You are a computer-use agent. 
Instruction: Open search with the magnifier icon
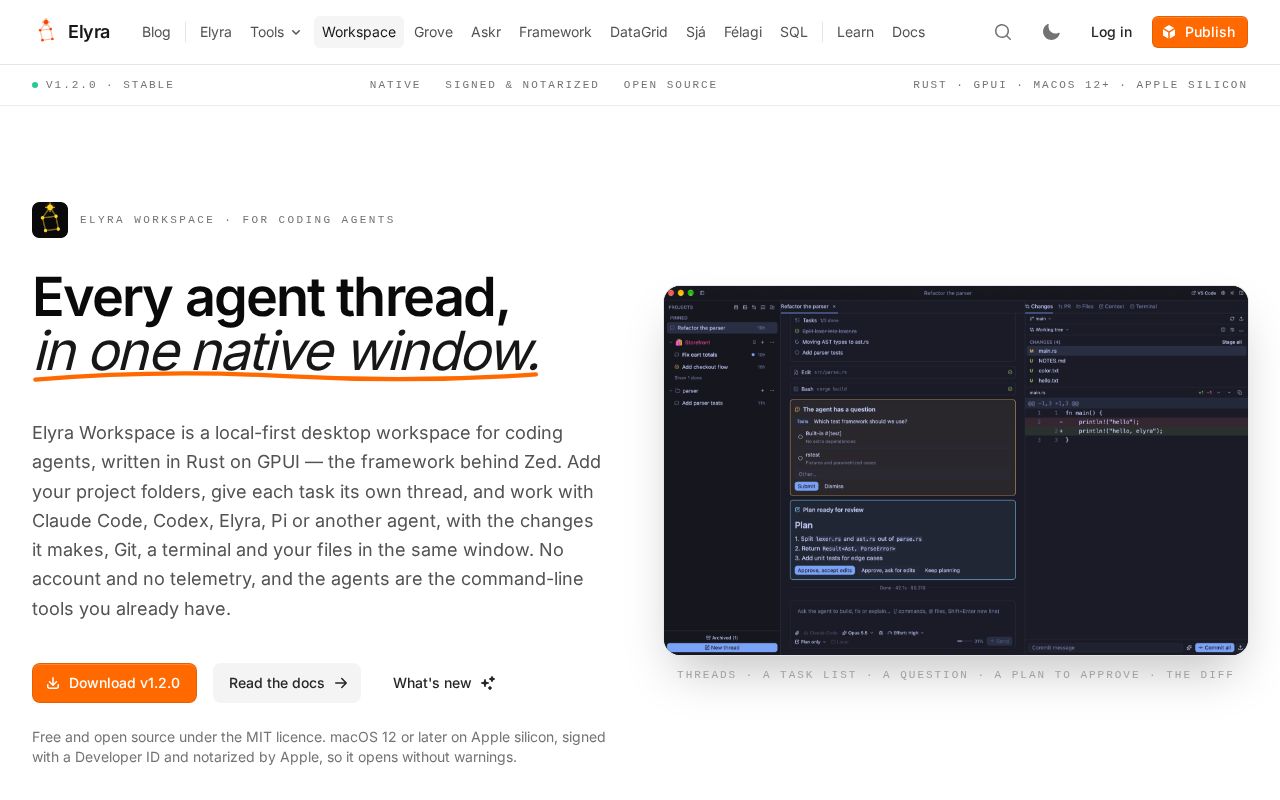click(1003, 32)
